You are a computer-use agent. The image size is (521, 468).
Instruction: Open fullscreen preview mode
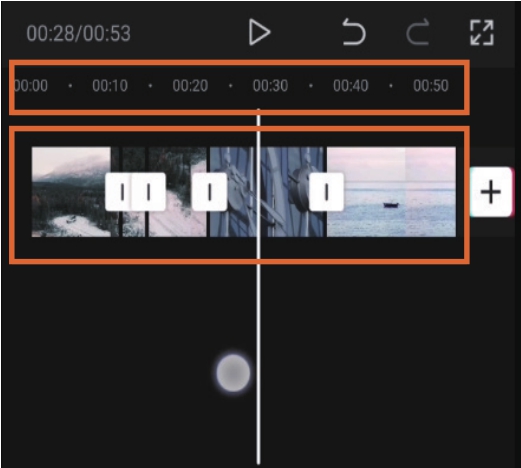pyautogui.click(x=482, y=32)
